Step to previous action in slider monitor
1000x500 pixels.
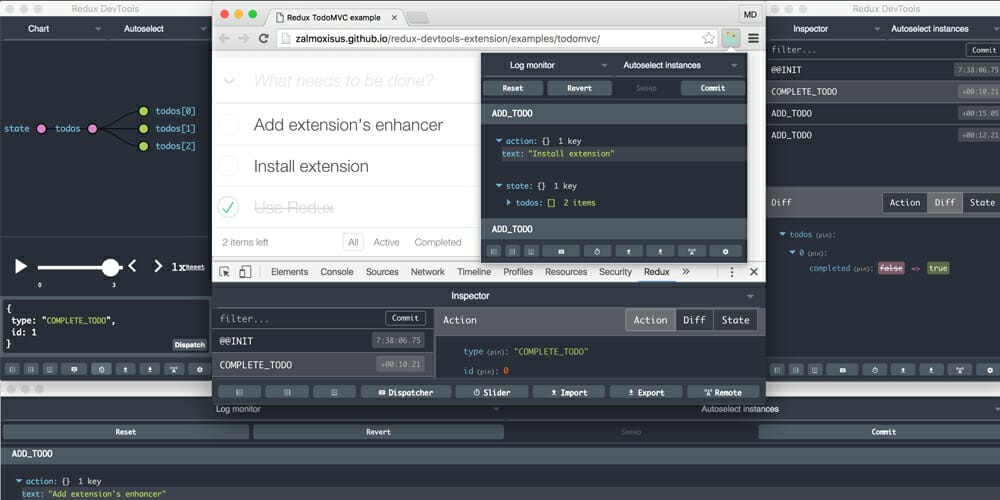coord(132,266)
